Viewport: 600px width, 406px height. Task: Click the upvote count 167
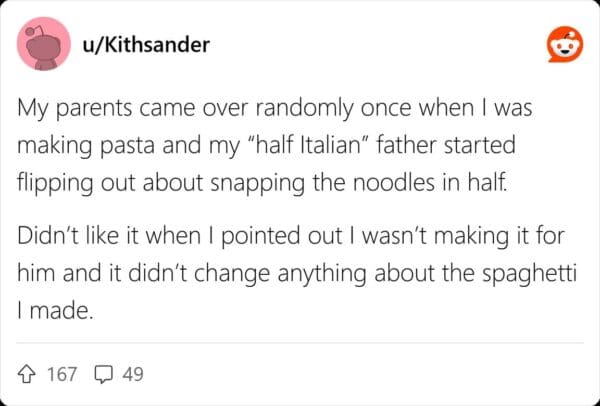coord(62,375)
